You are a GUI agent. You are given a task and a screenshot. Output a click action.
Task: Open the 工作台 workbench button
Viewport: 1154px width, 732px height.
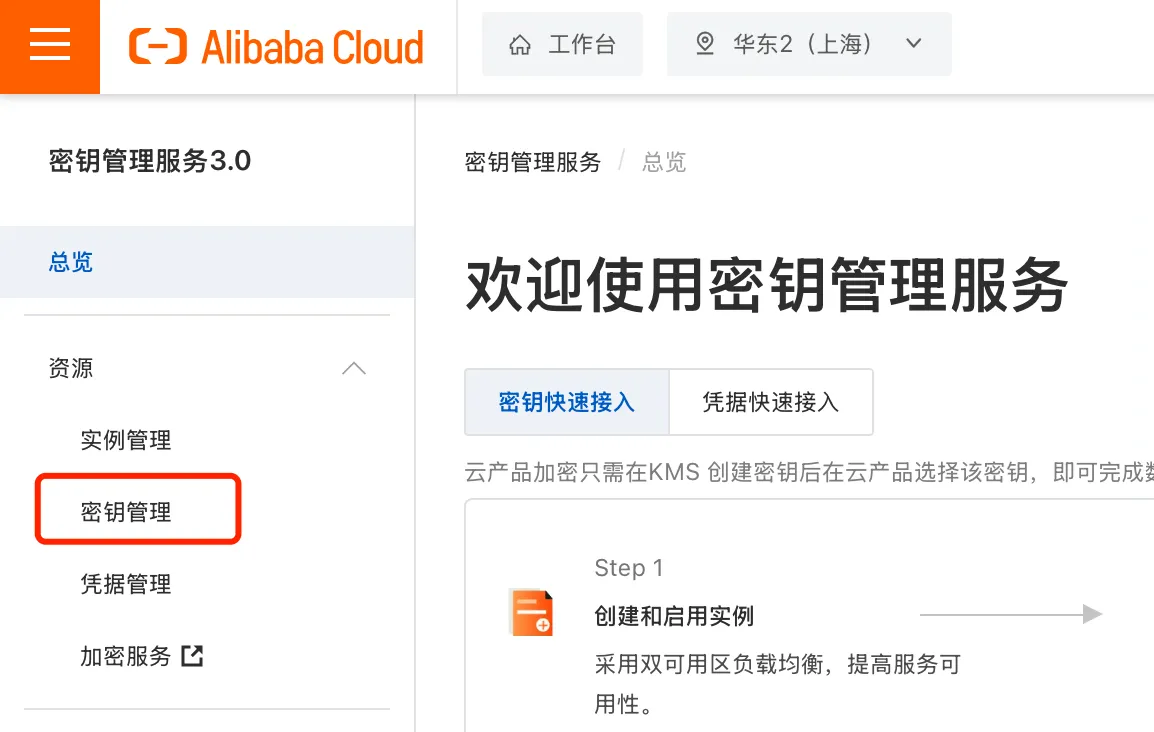tap(562, 45)
